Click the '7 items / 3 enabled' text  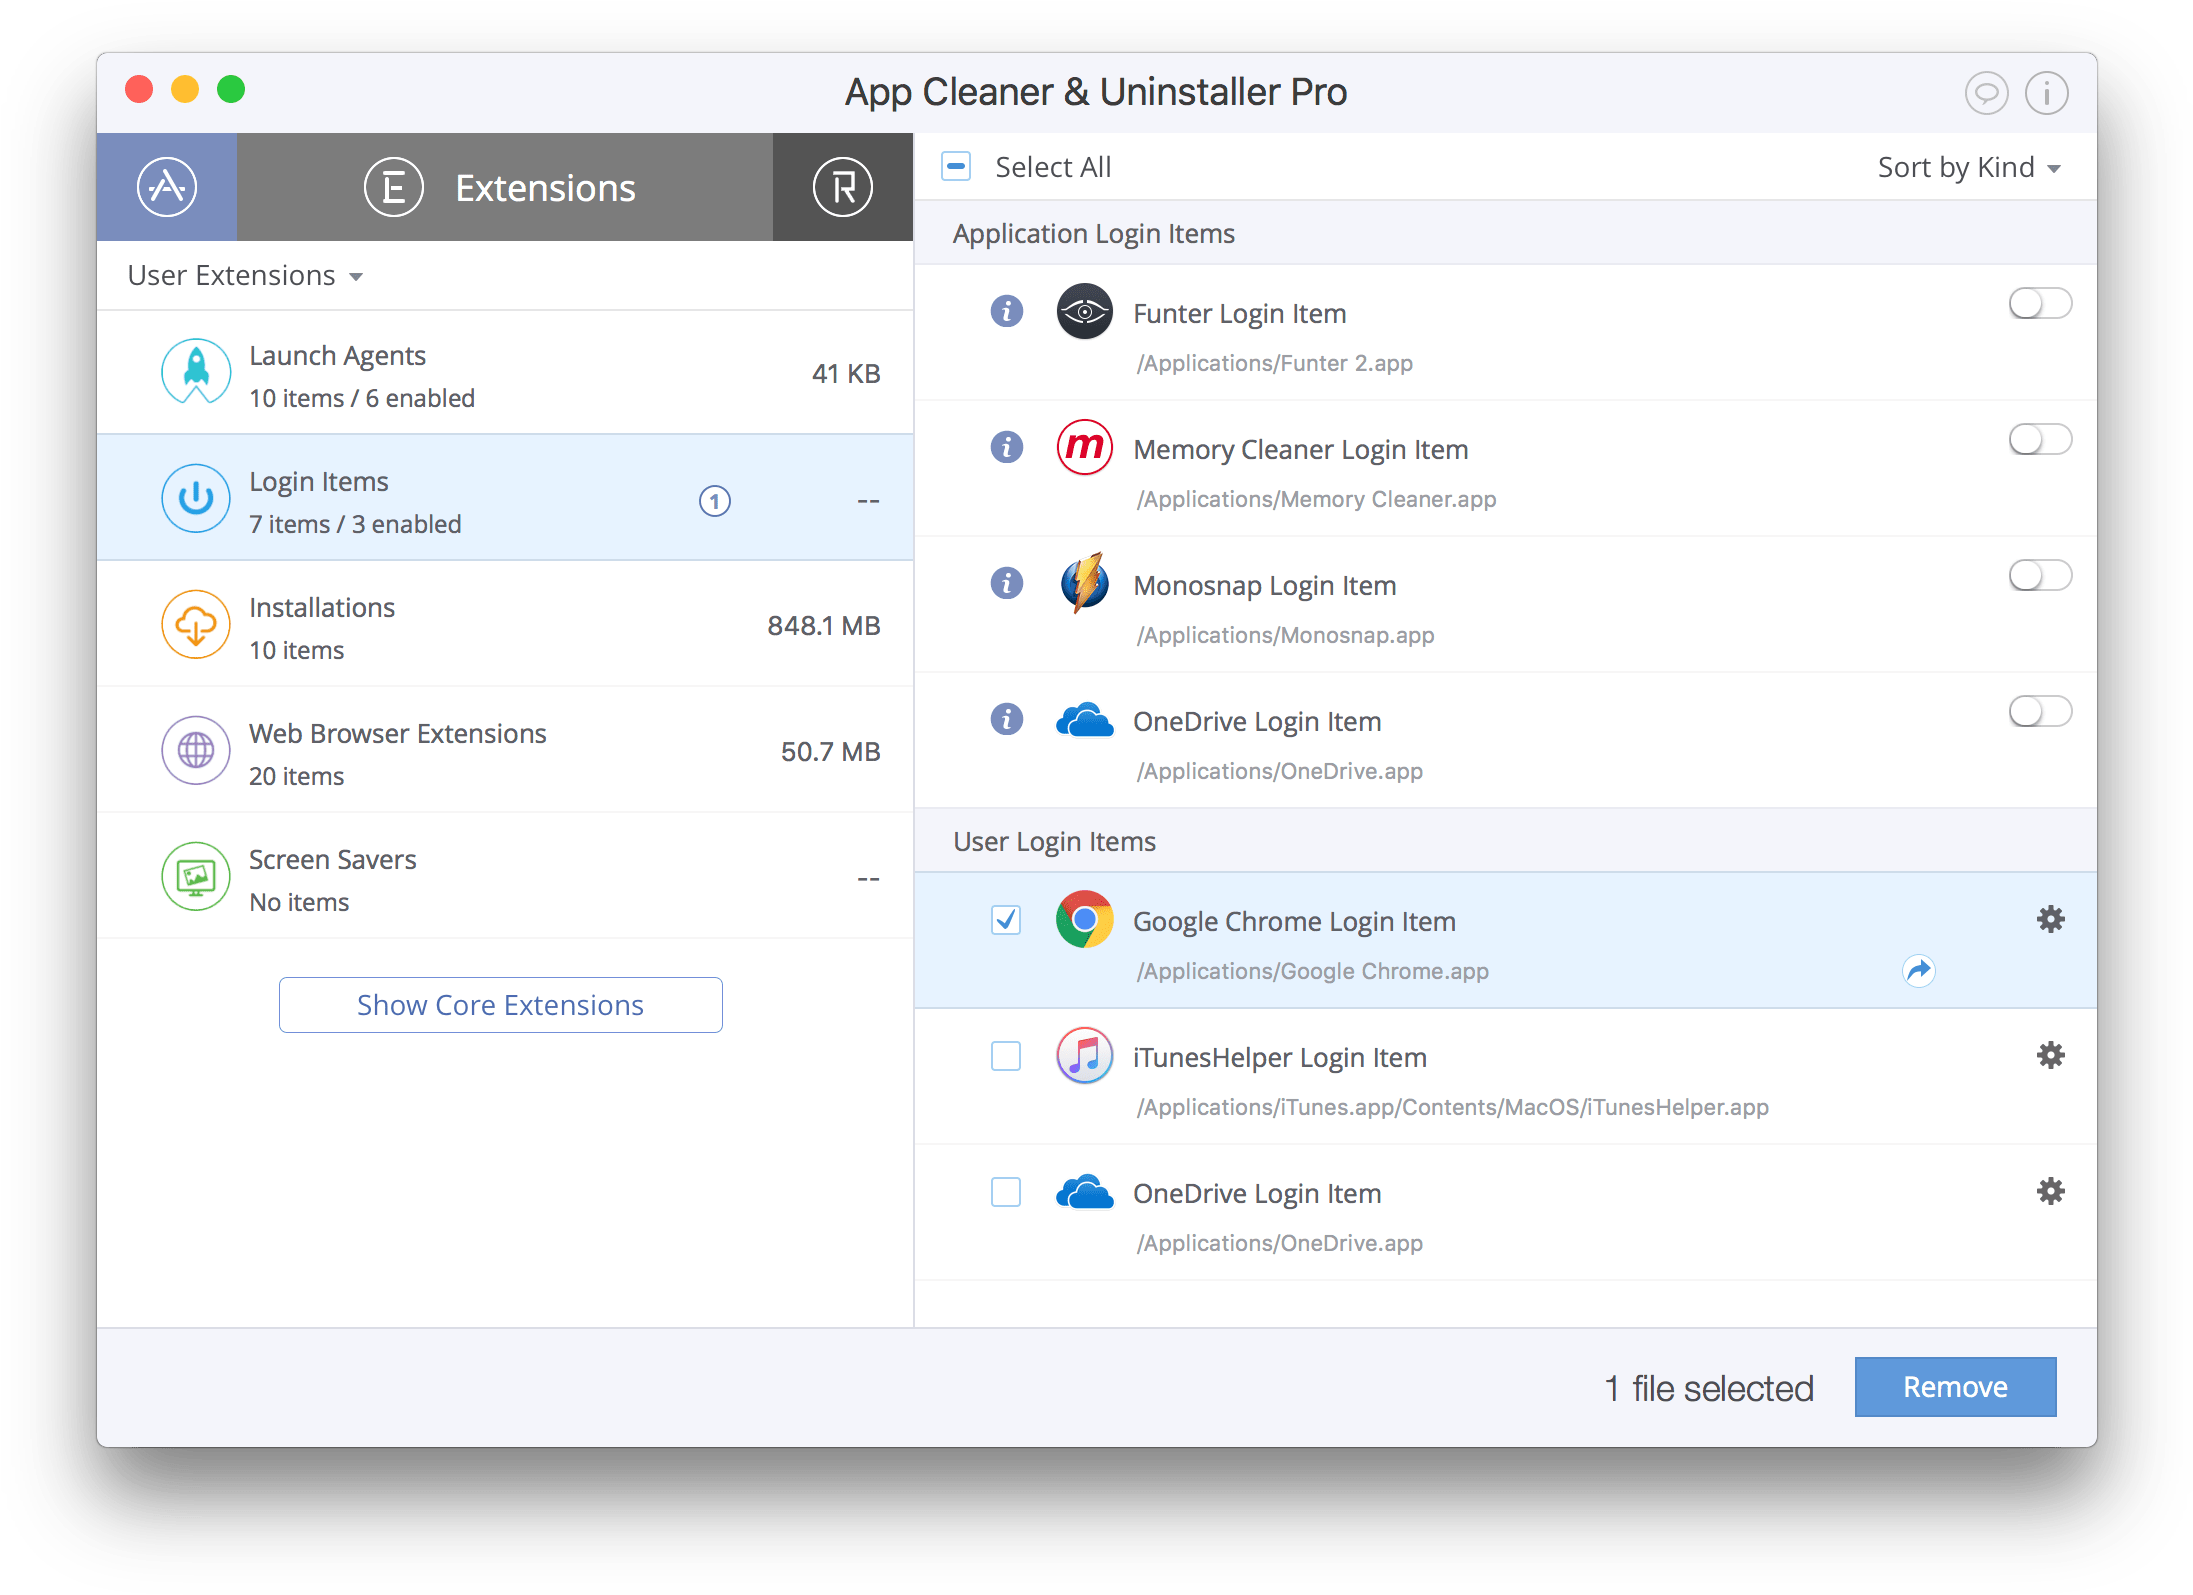[355, 524]
